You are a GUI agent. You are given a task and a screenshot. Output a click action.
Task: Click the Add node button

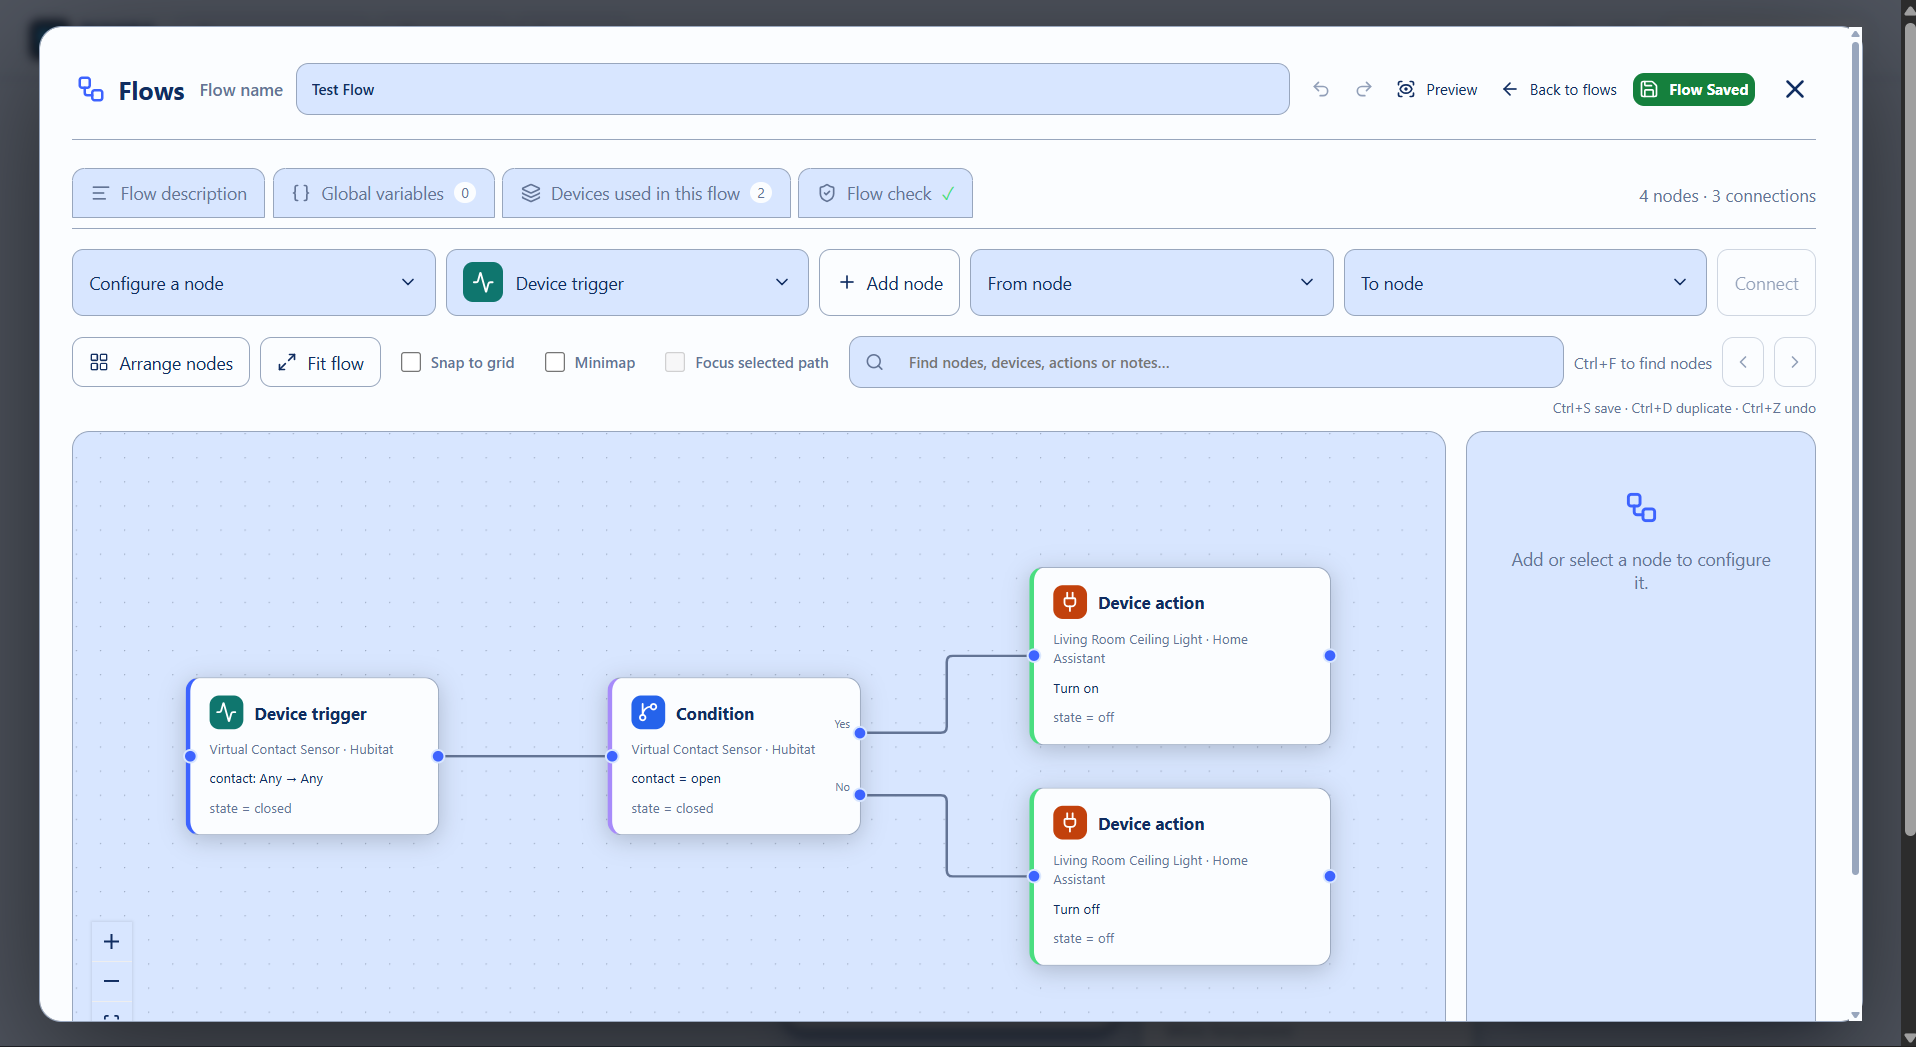click(889, 283)
